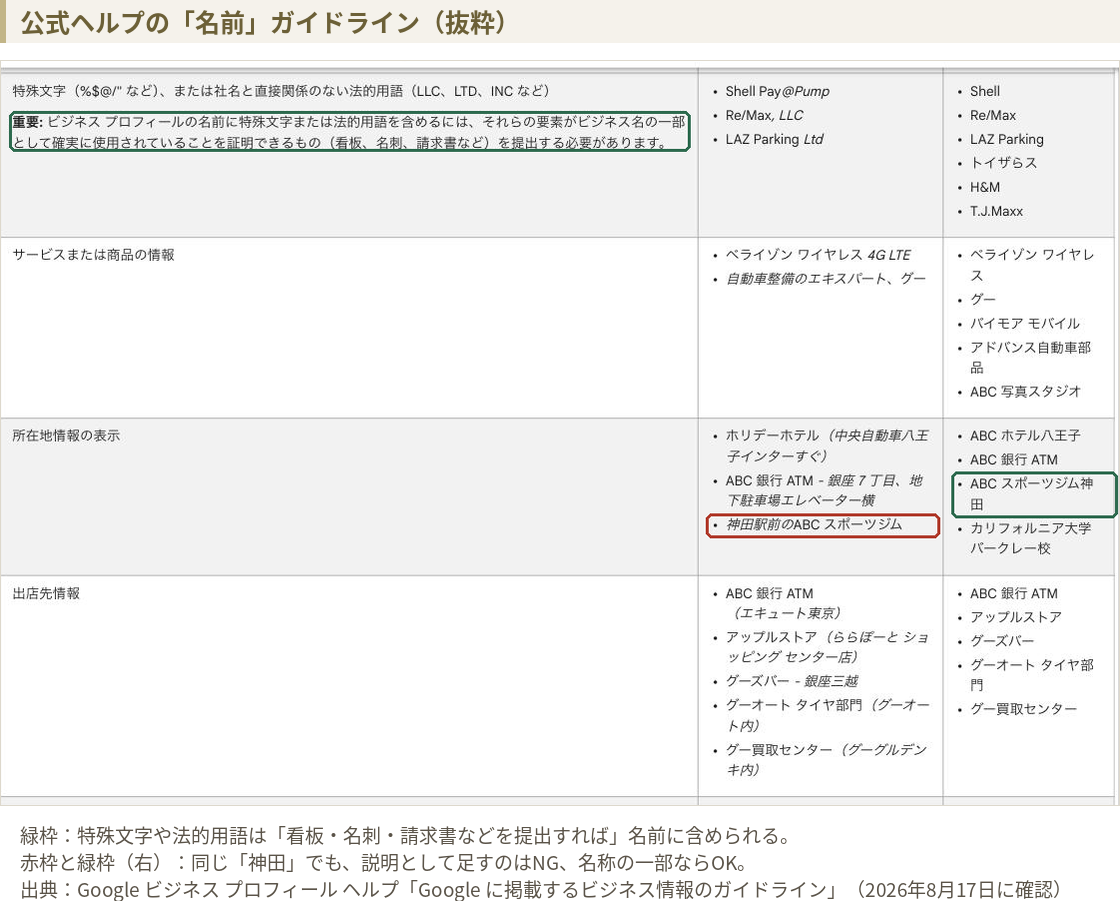Click the H&M entry
The image size is (1120, 901).
point(984,187)
